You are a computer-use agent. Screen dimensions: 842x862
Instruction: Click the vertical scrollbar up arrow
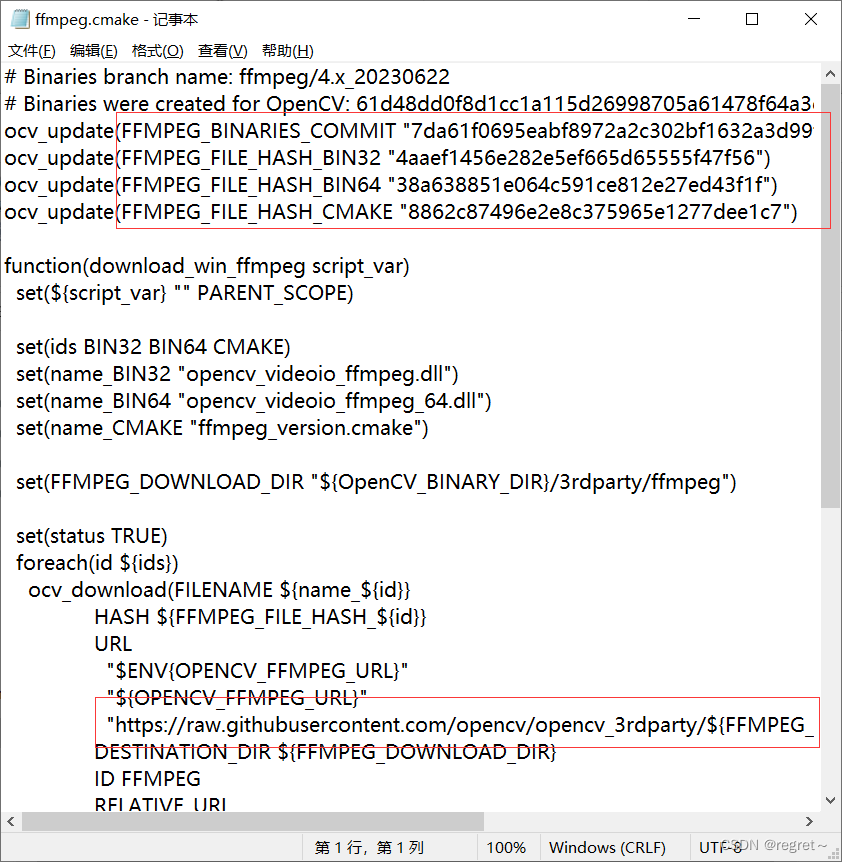tap(830, 74)
